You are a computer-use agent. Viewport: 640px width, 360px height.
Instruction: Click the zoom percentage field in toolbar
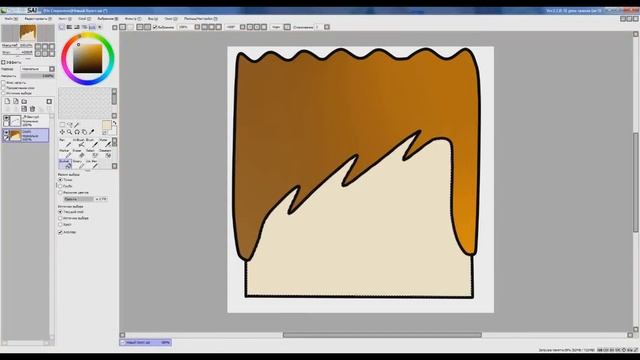[x=184, y=27]
